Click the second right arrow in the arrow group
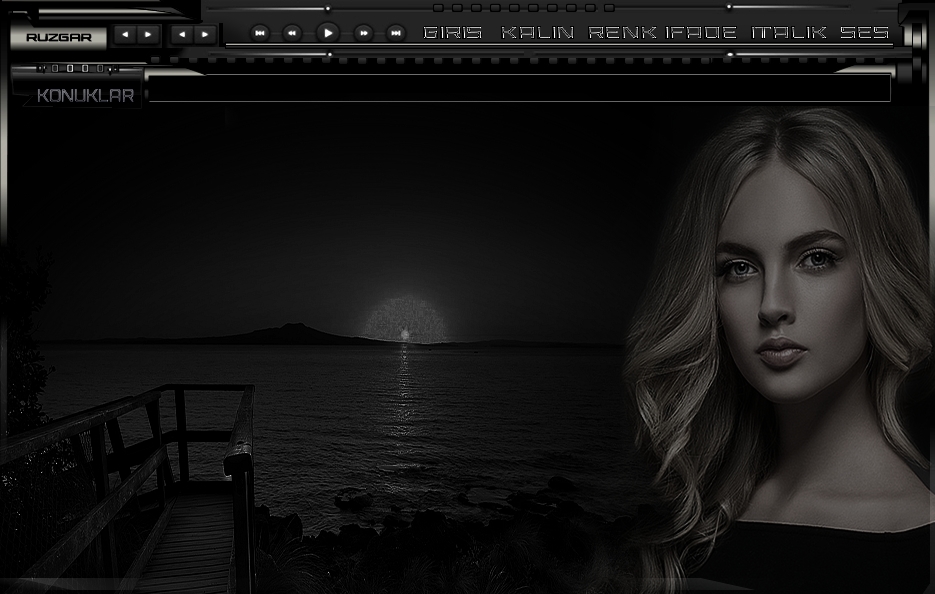This screenshot has width=935, height=594. [x=205, y=34]
